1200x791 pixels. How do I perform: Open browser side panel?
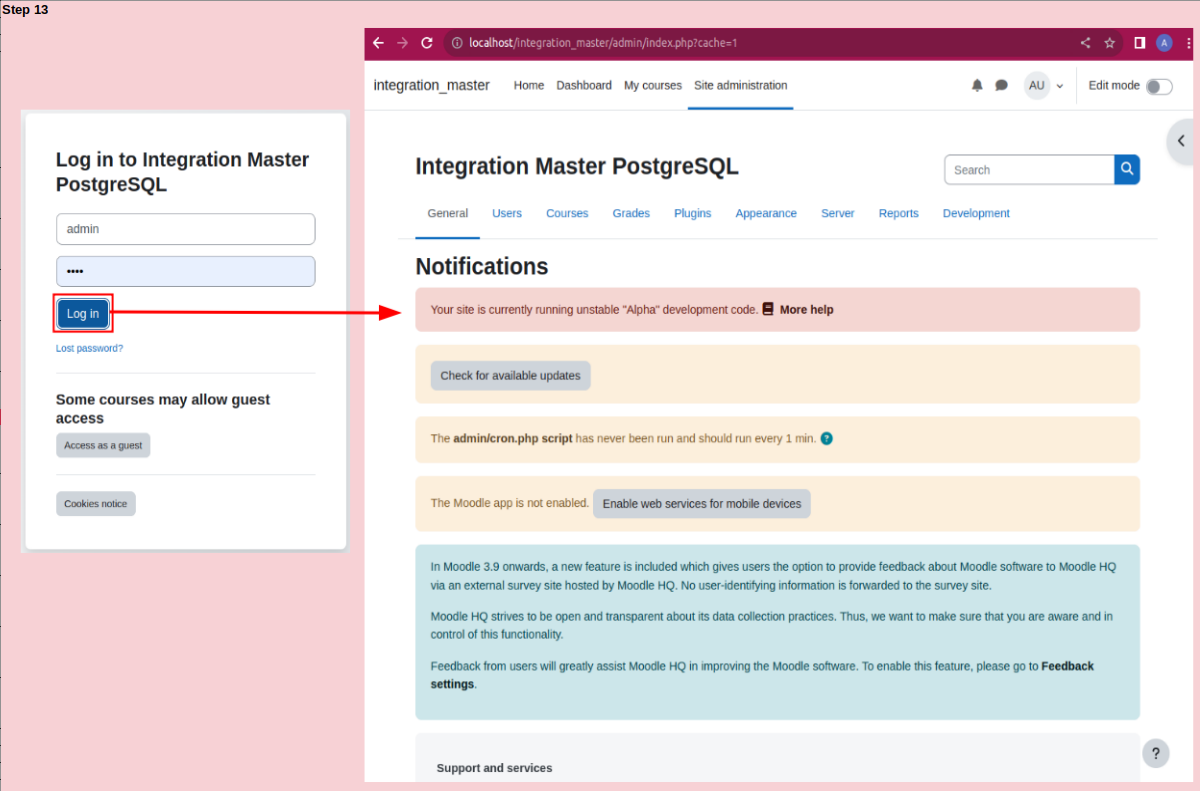[1139, 43]
